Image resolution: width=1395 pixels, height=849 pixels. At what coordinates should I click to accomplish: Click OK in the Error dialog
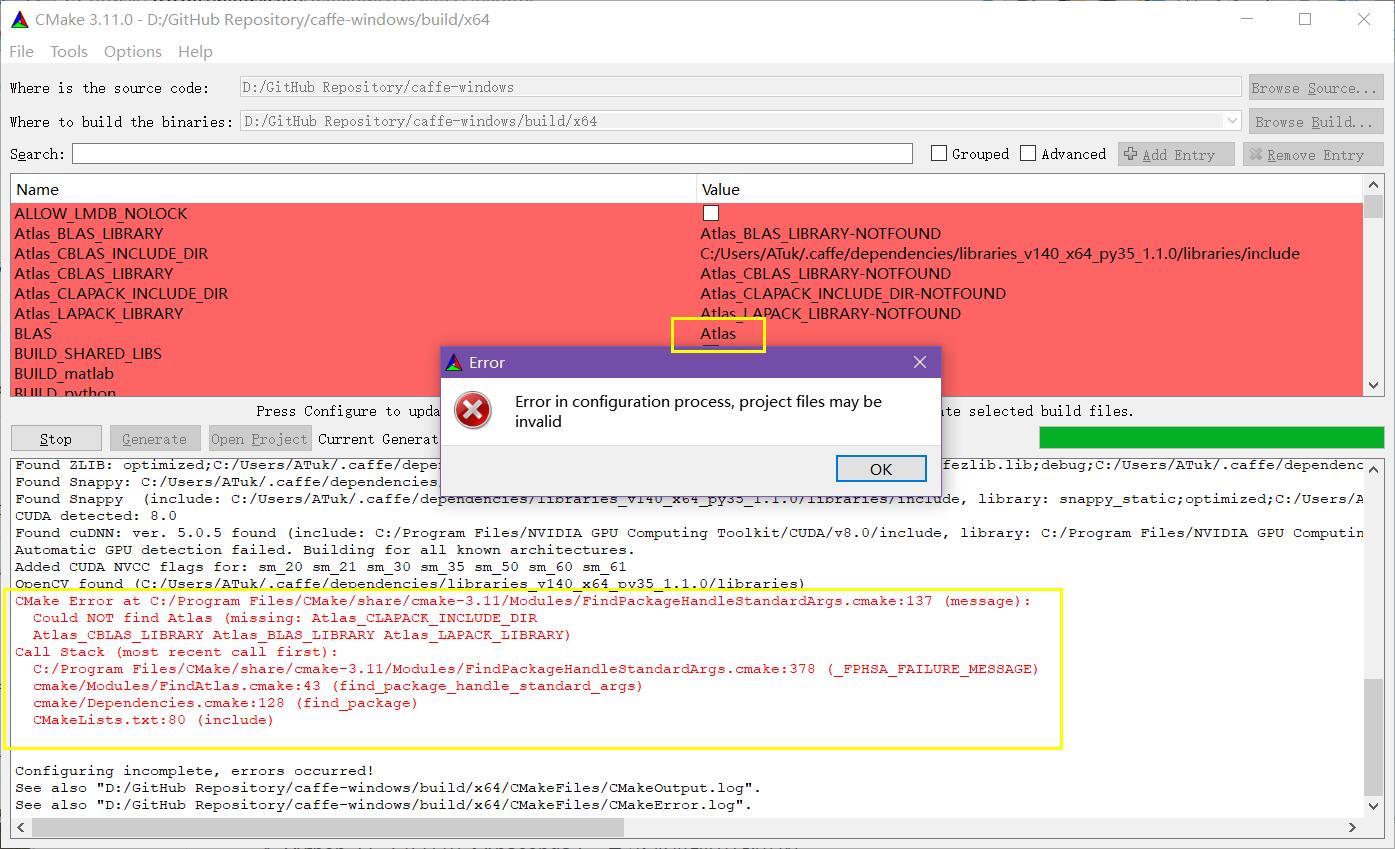click(x=881, y=469)
